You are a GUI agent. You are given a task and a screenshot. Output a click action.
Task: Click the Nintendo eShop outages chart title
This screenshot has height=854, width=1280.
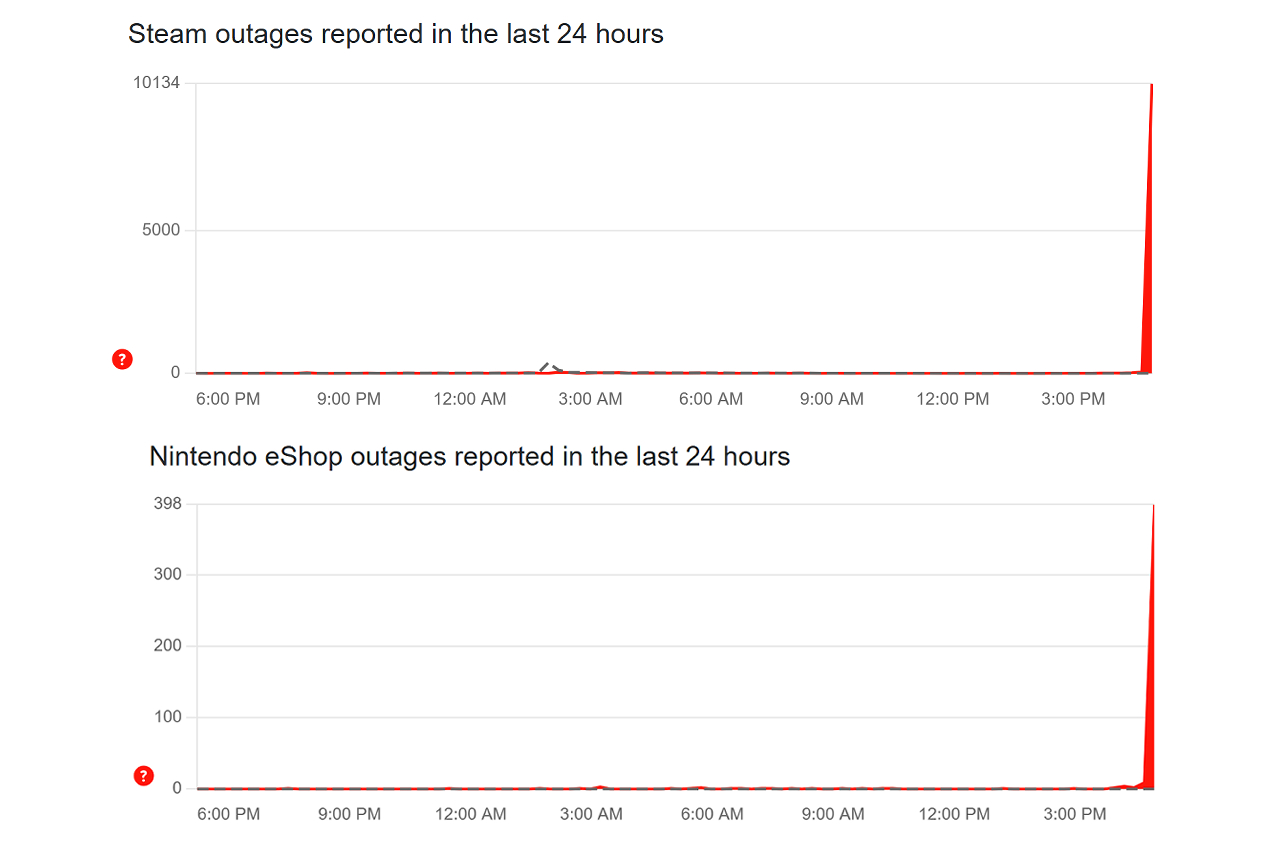[469, 457]
